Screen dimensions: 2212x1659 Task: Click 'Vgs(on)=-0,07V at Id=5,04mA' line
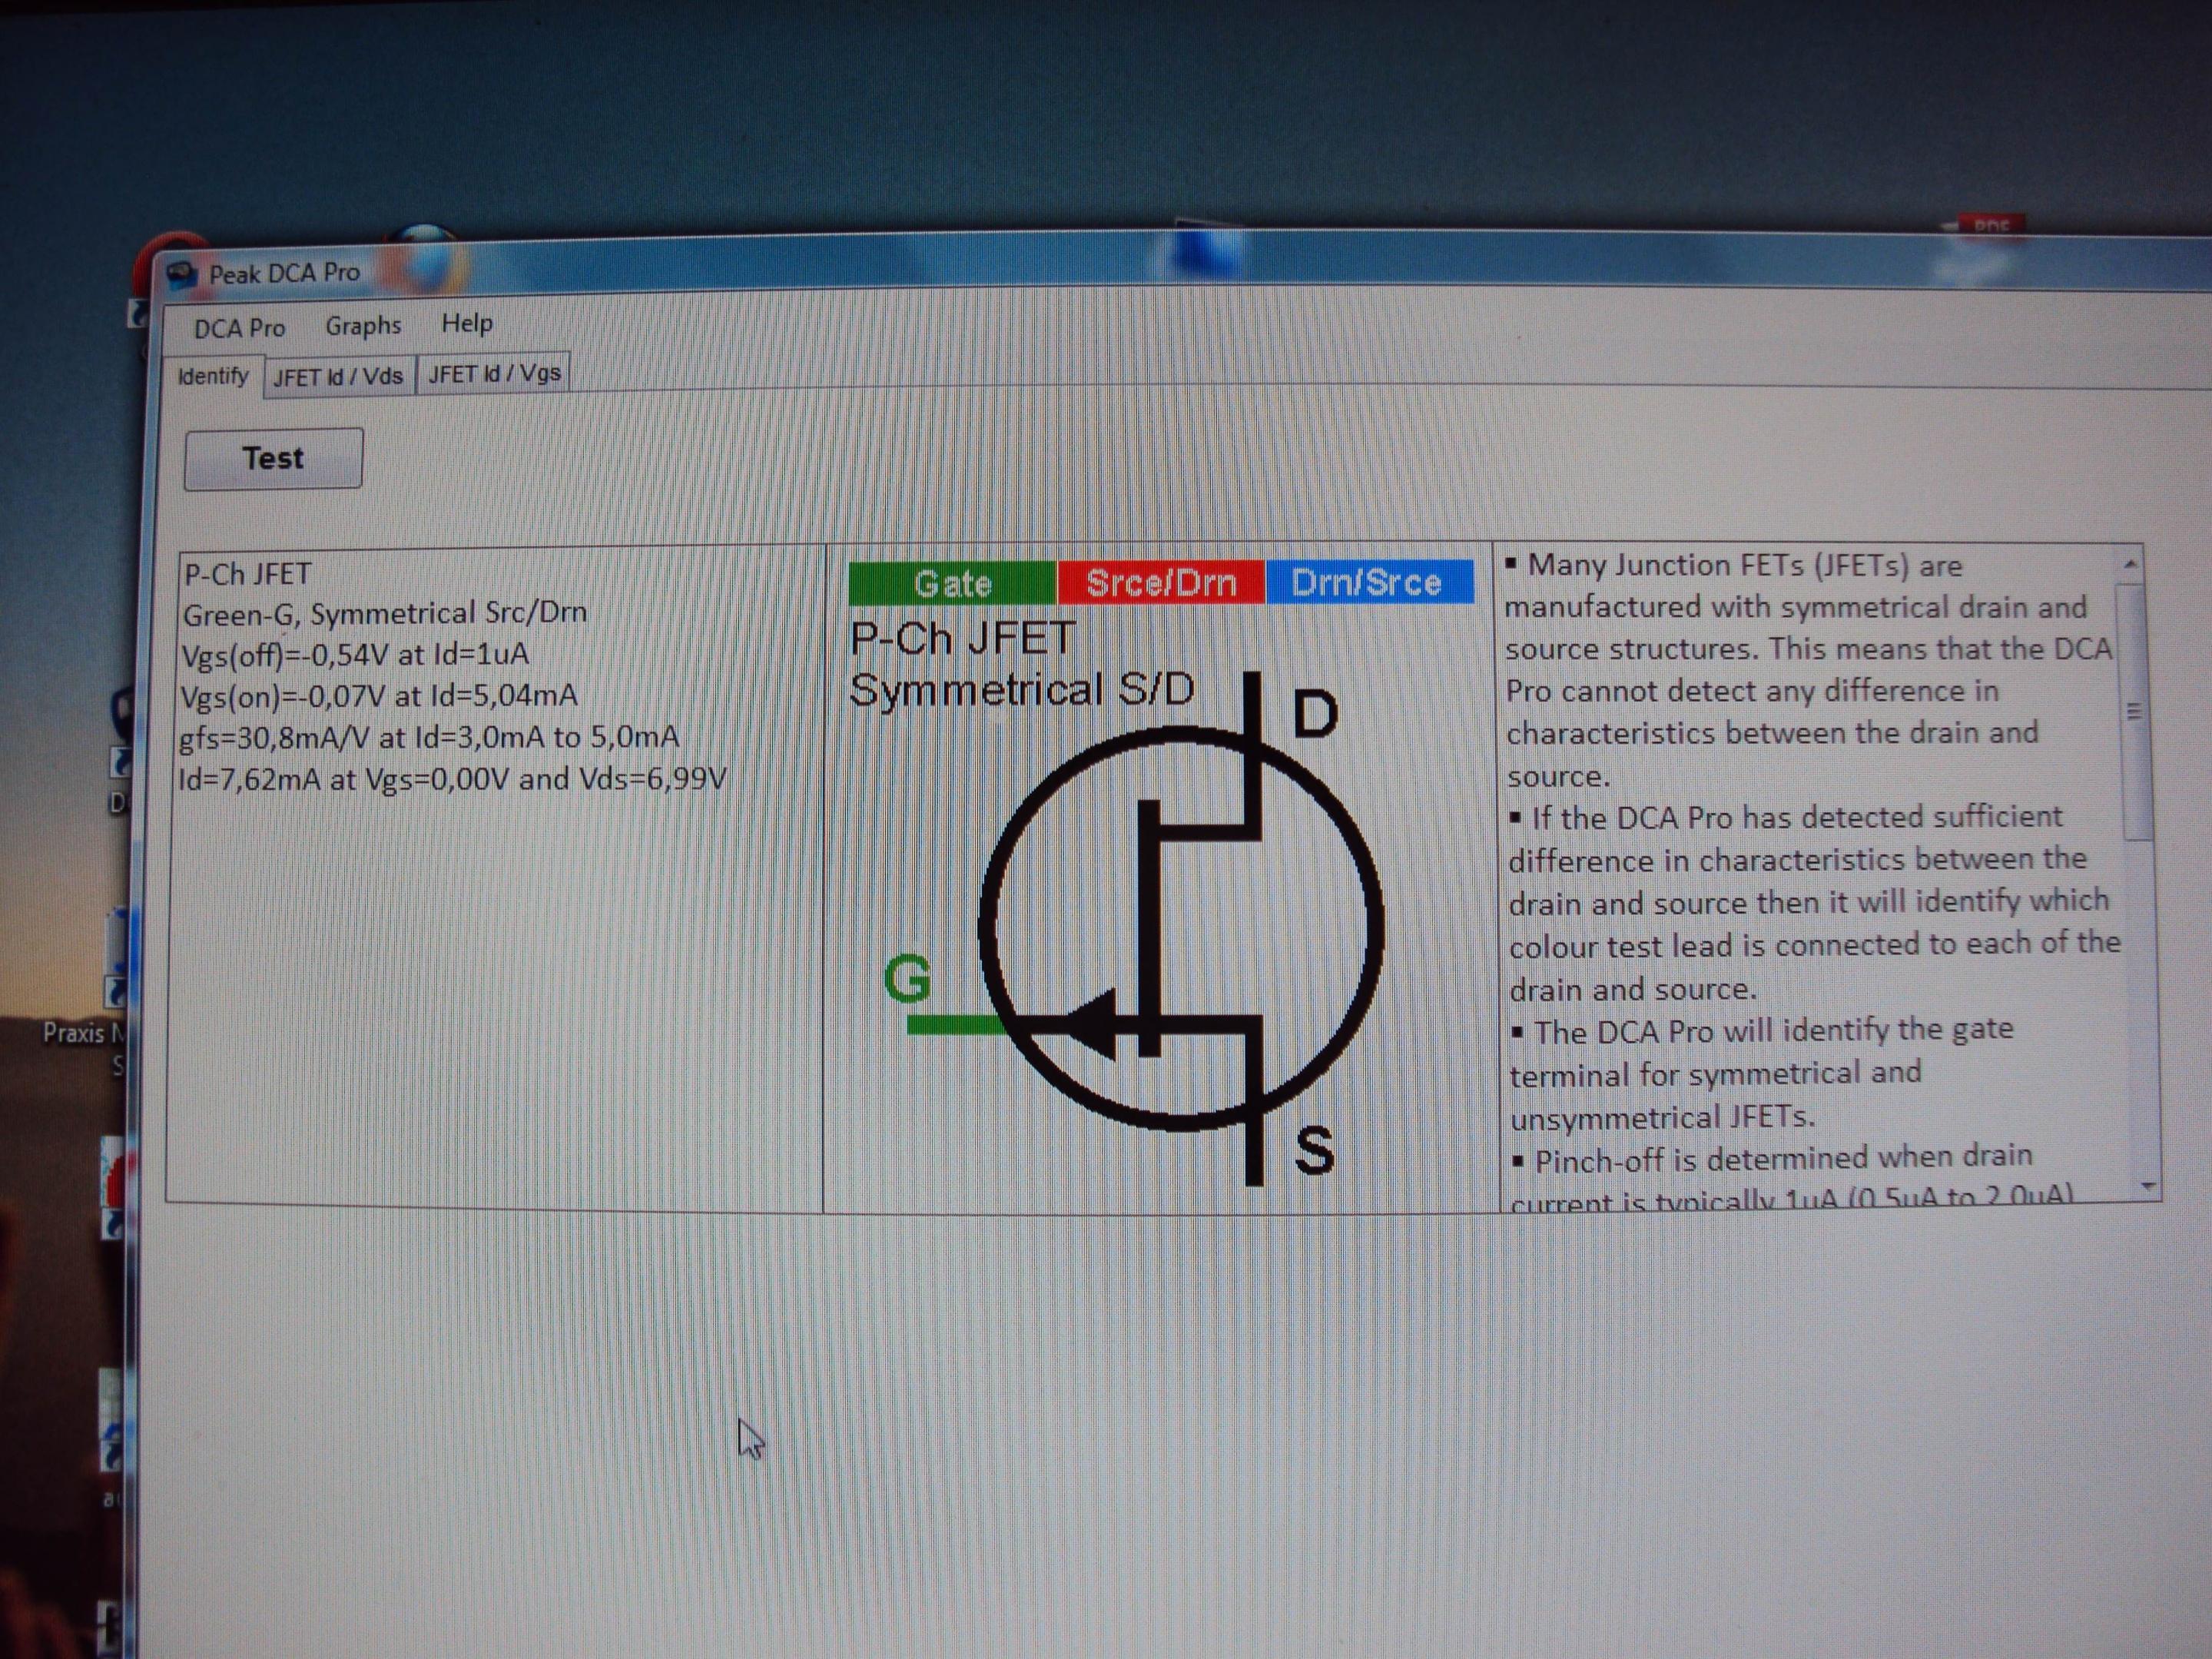tap(378, 696)
